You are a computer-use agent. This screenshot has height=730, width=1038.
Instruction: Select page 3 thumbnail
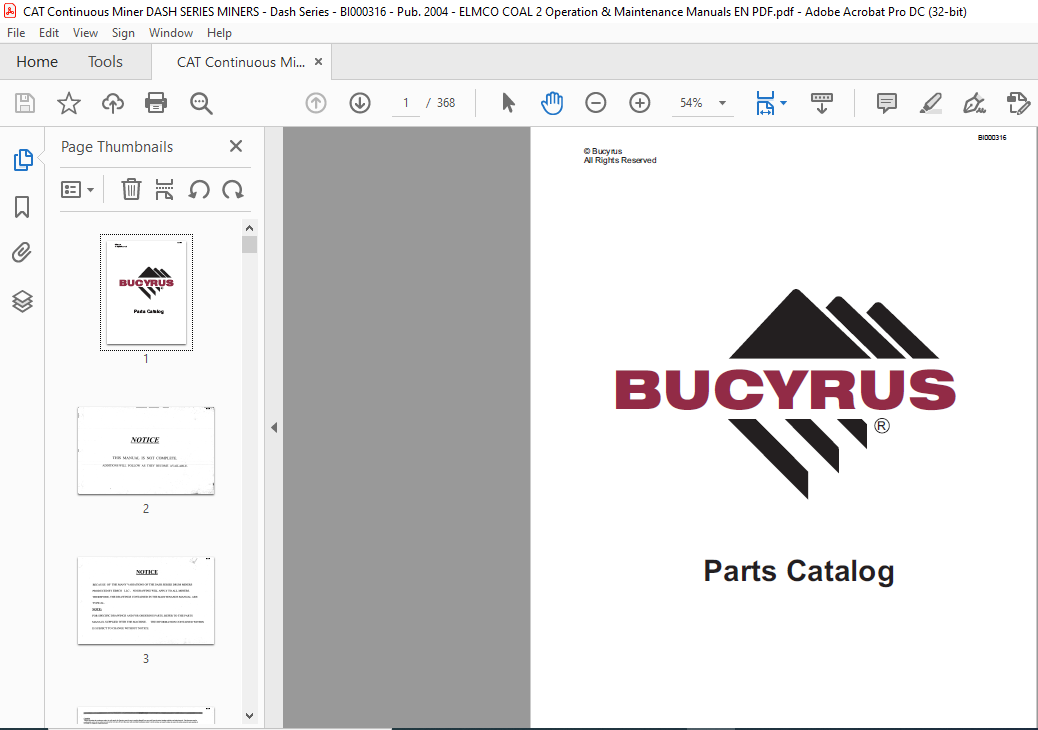(x=146, y=601)
